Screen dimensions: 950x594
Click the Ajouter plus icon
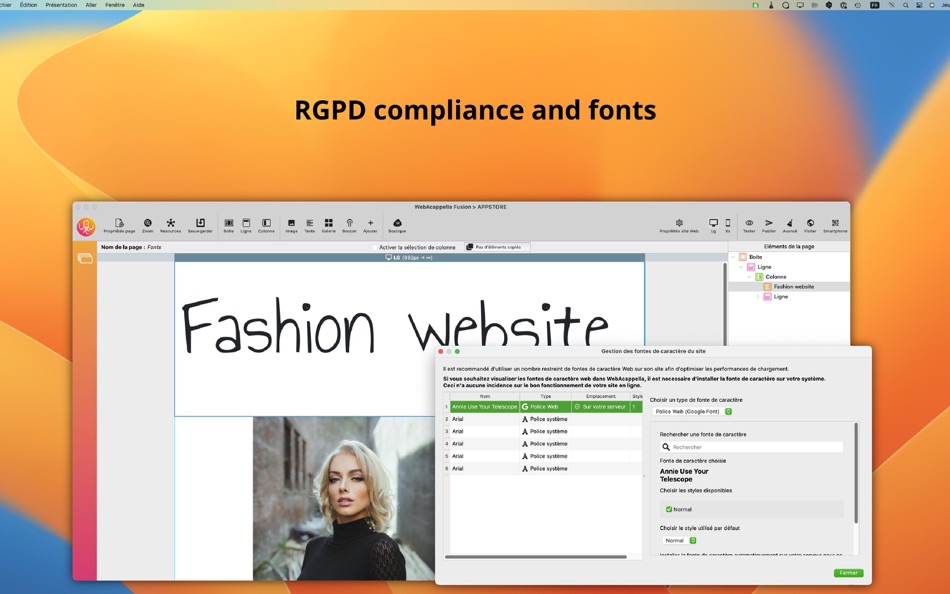[370, 225]
